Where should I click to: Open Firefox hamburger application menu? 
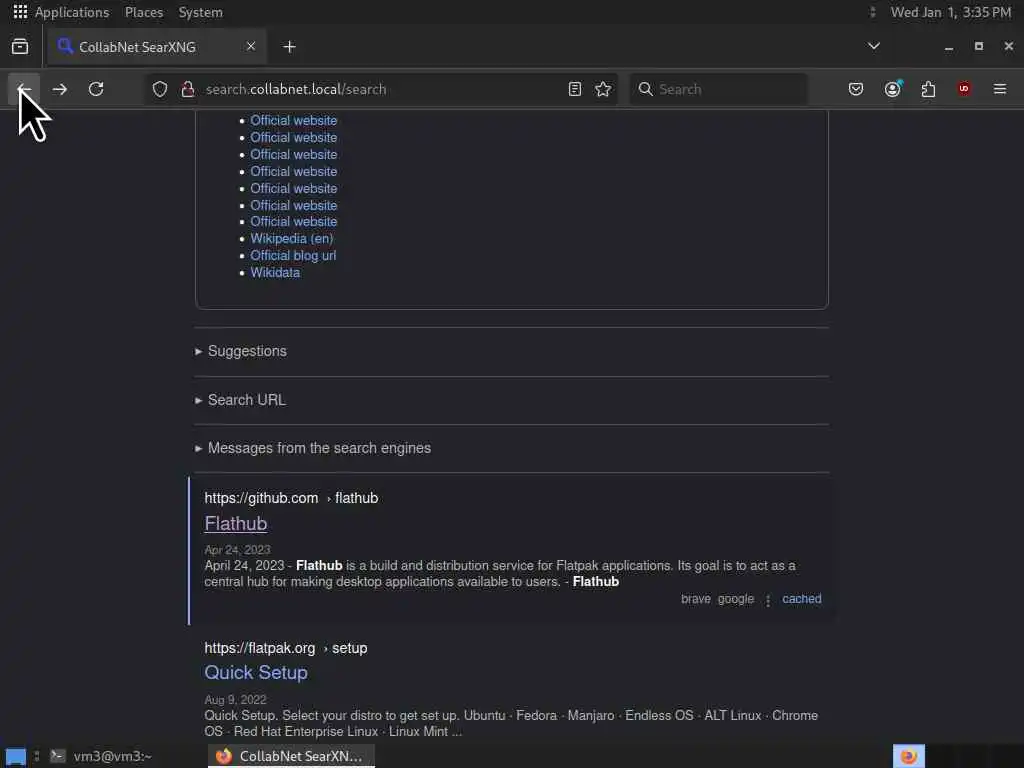1000,89
